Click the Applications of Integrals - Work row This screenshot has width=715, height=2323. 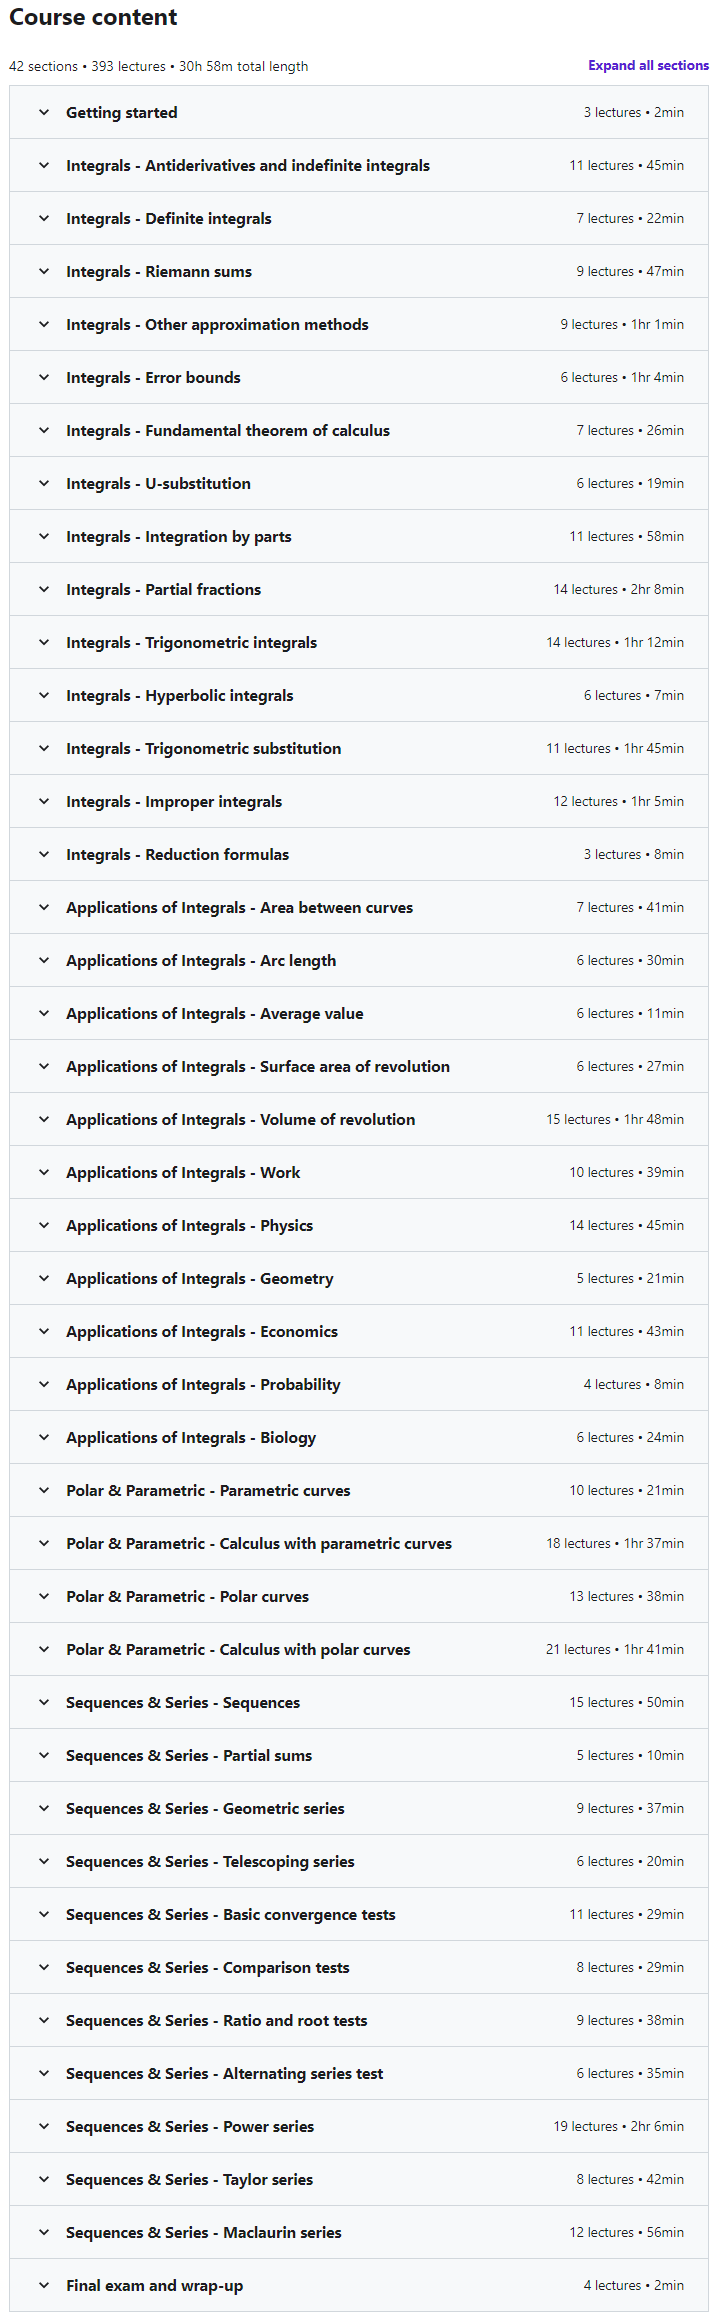pos(359,1173)
